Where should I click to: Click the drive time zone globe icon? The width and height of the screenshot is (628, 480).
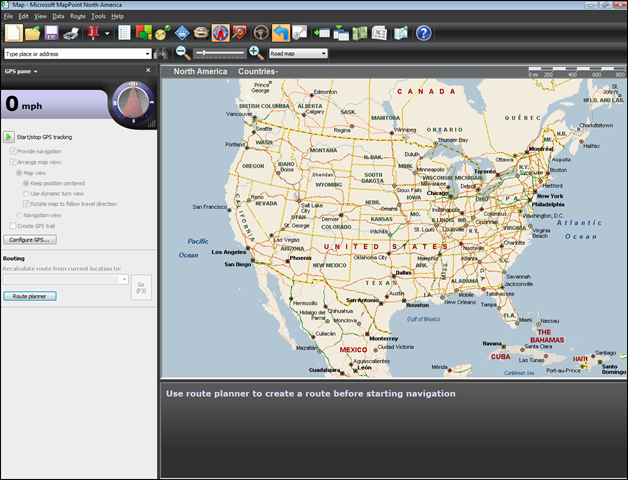(162, 33)
